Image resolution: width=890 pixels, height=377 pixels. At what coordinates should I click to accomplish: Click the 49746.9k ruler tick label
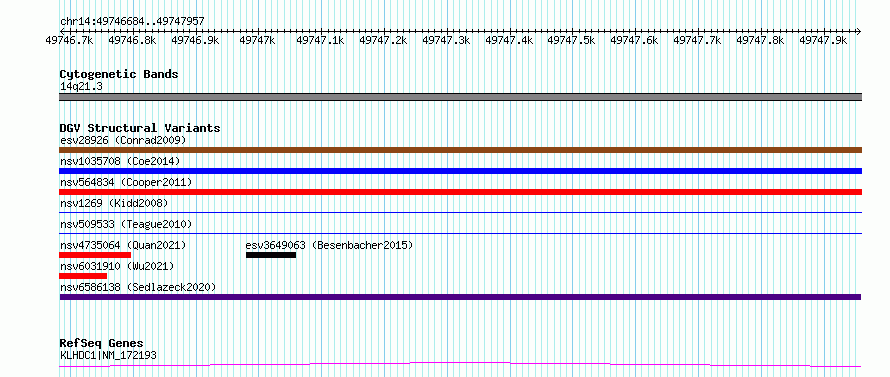coord(195,40)
